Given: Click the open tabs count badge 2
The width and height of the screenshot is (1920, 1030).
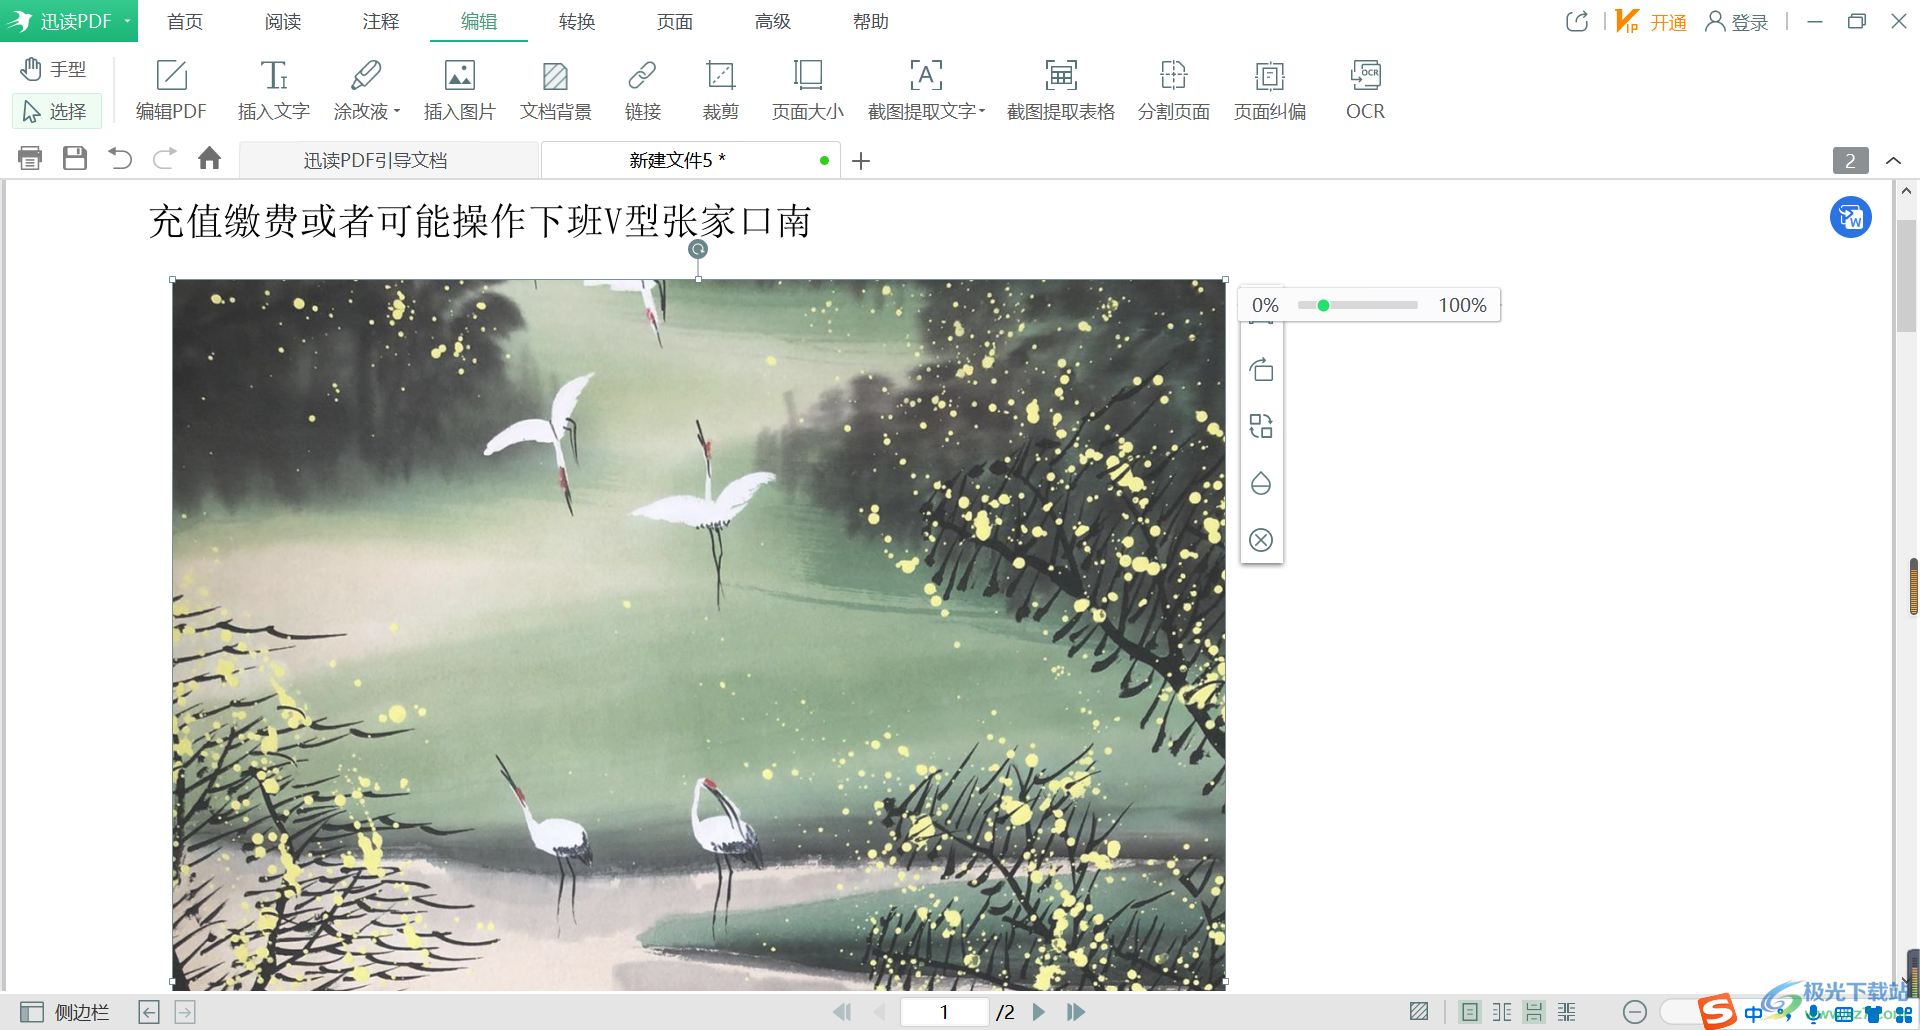Looking at the screenshot, I should tap(1850, 160).
